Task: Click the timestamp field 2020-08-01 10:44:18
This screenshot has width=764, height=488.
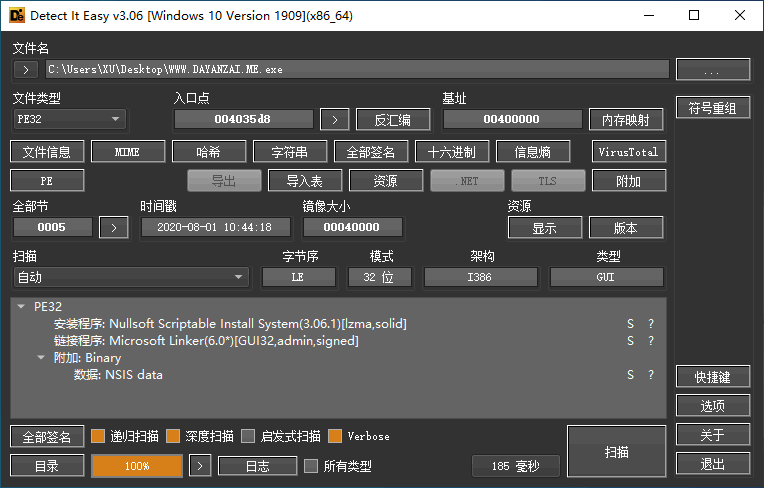Action: [216, 227]
